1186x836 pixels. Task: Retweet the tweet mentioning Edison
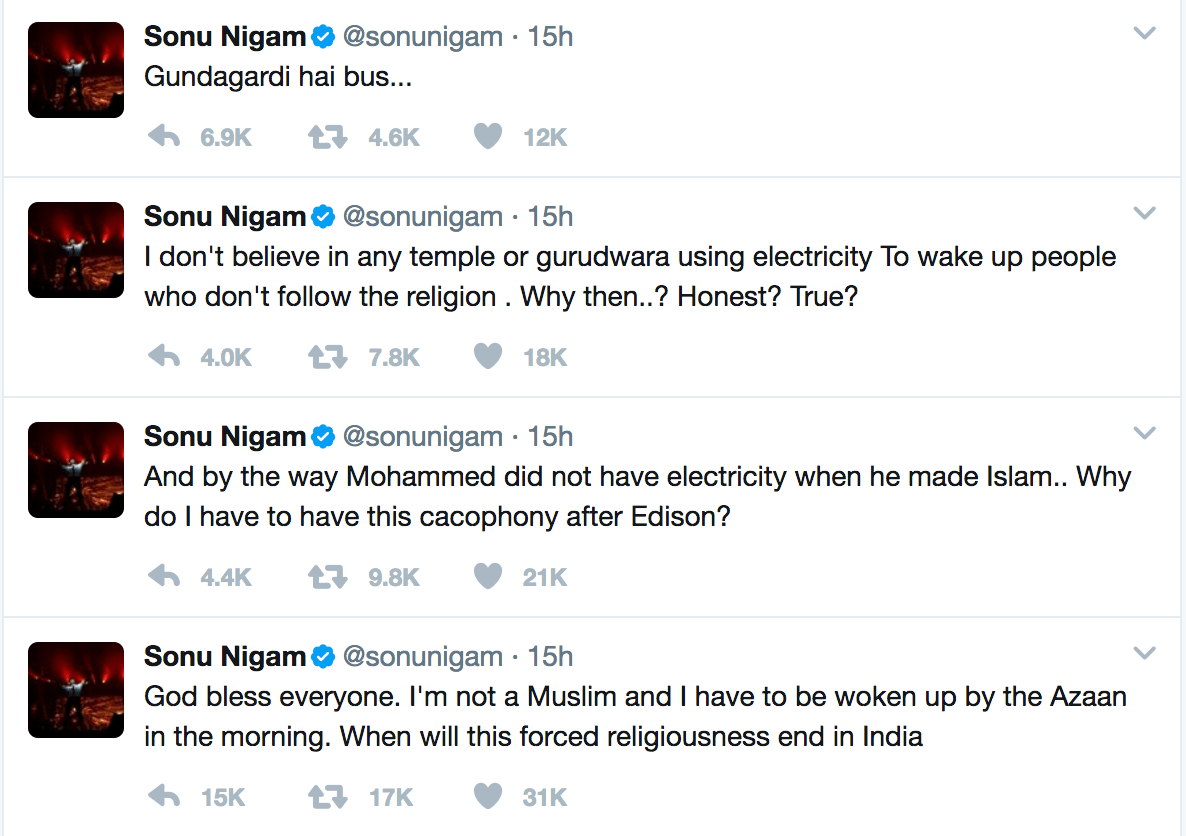pos(328,576)
